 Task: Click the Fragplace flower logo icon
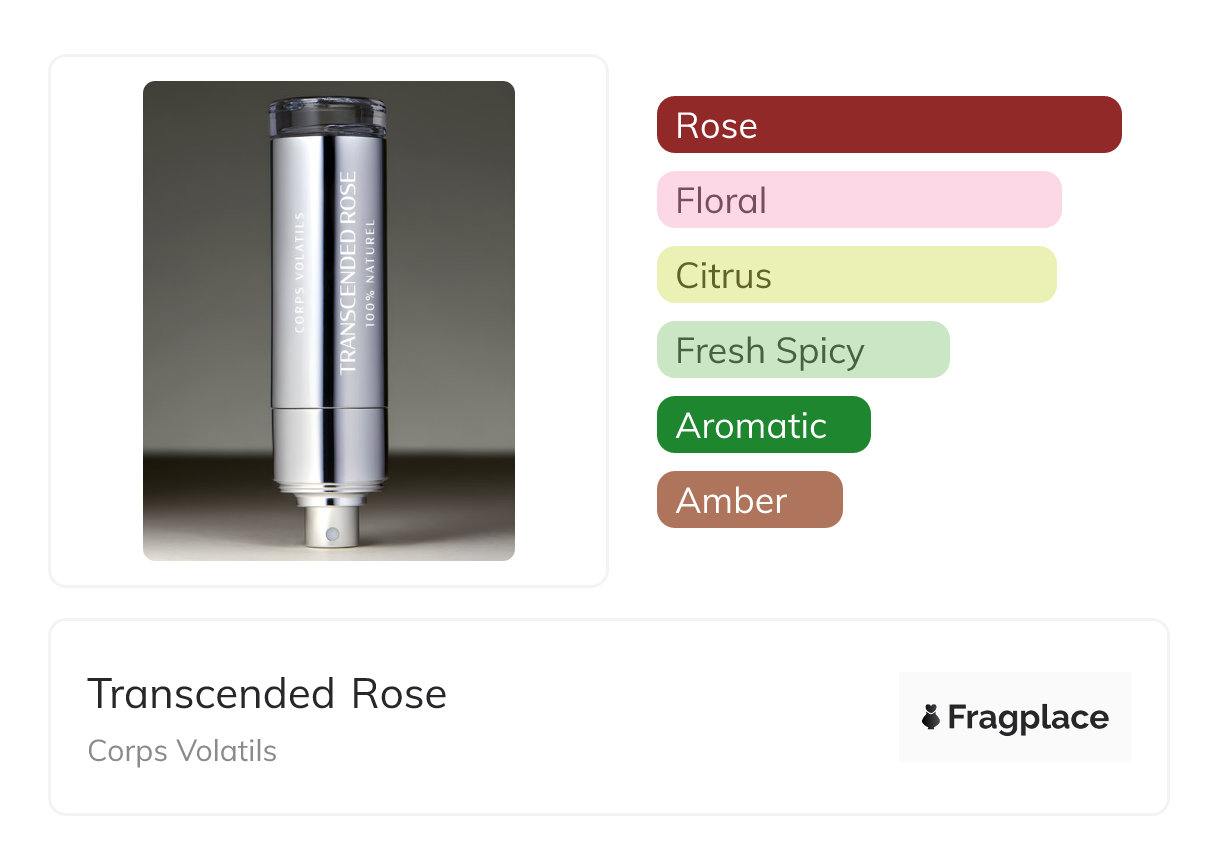coord(931,717)
